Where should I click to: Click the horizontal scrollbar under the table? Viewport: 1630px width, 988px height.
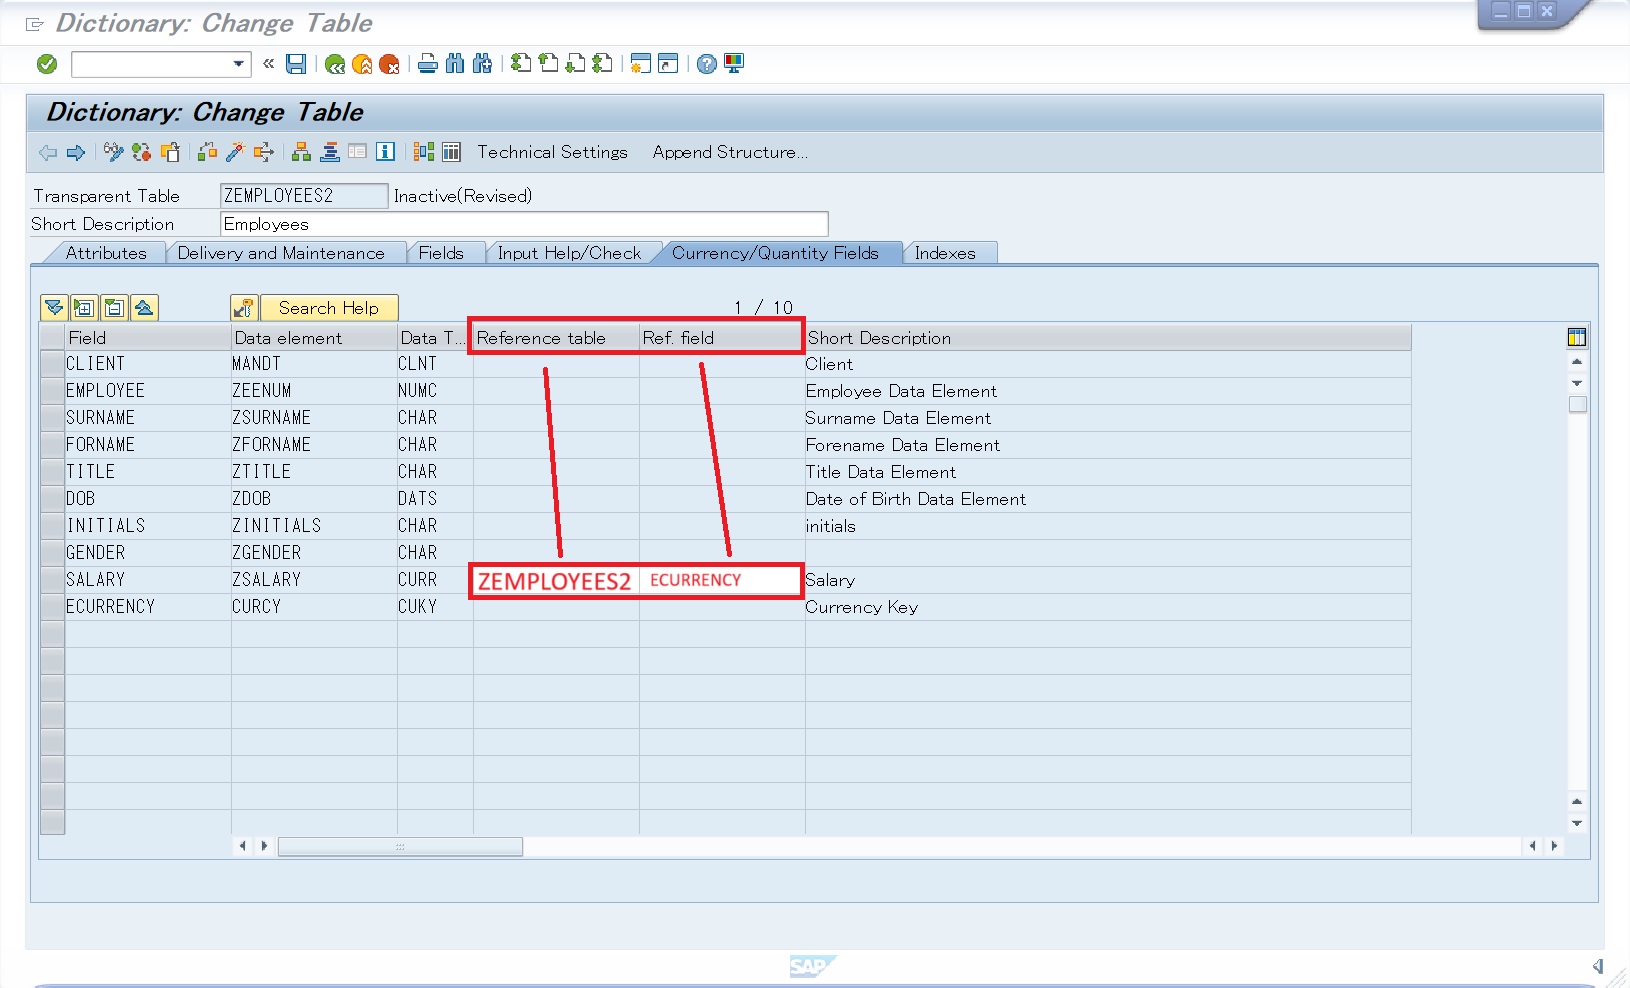point(400,847)
